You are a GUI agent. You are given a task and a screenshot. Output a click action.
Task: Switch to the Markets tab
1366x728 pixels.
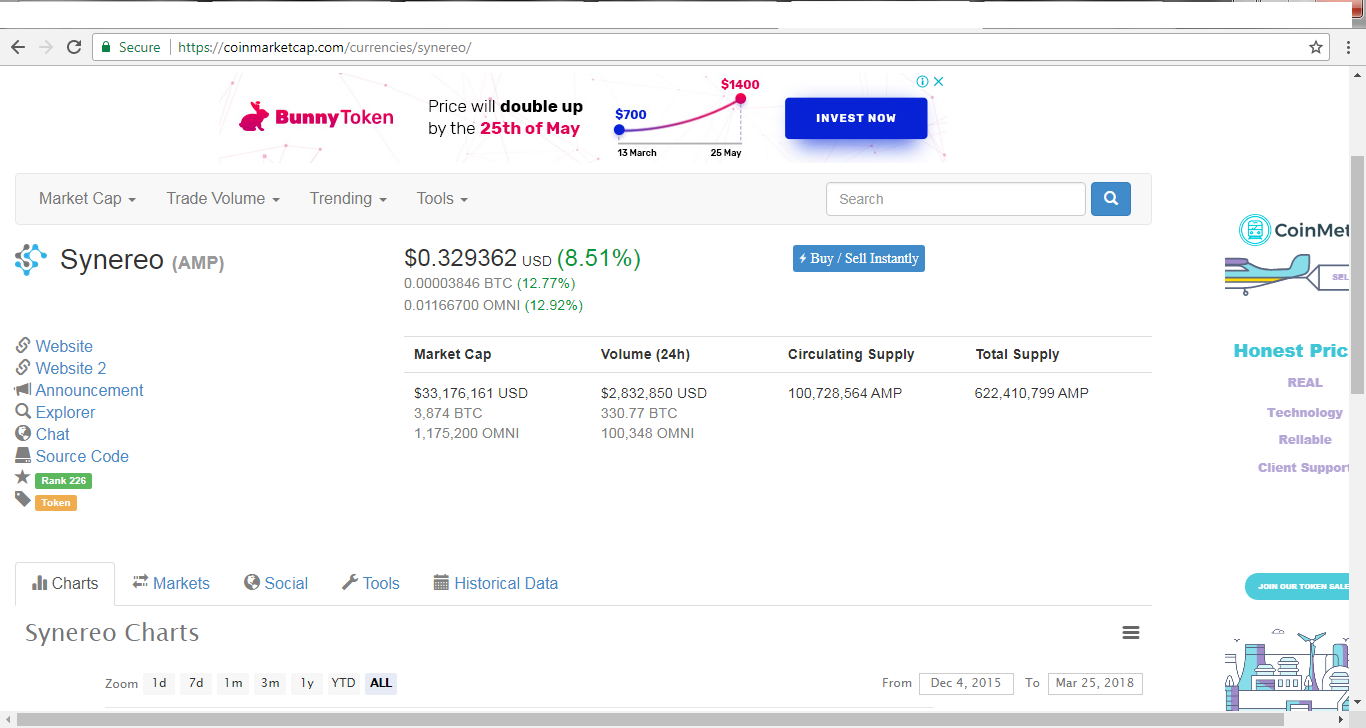171,583
